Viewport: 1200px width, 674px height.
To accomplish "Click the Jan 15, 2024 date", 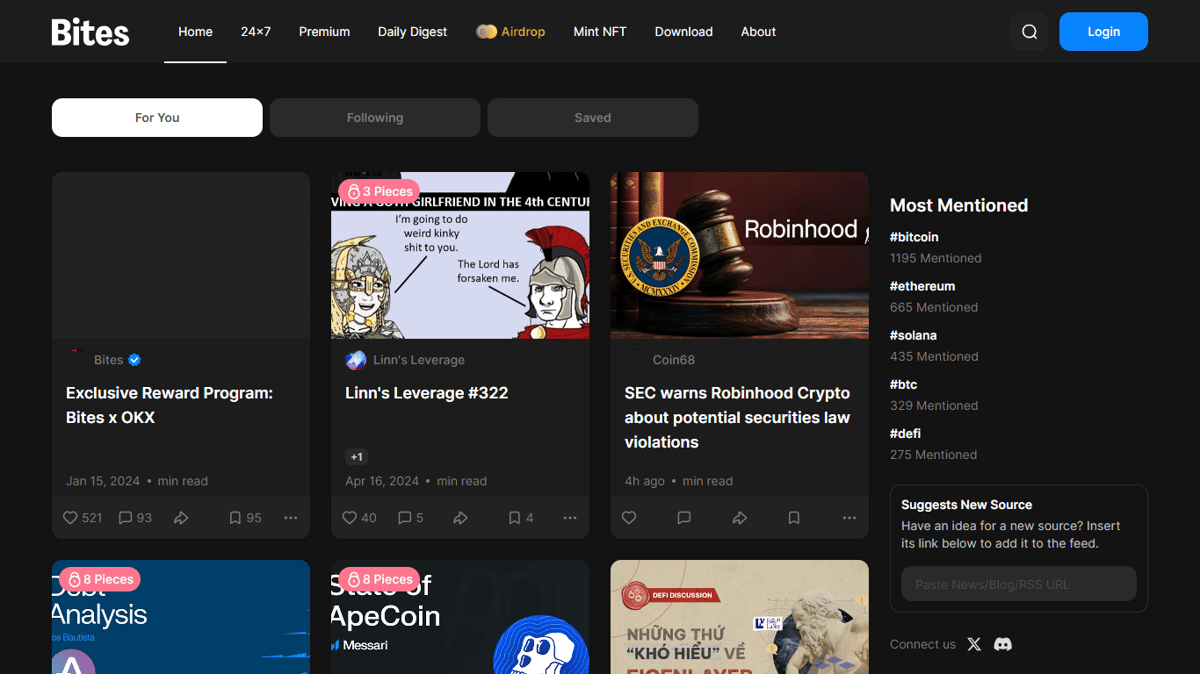I will coord(103,481).
